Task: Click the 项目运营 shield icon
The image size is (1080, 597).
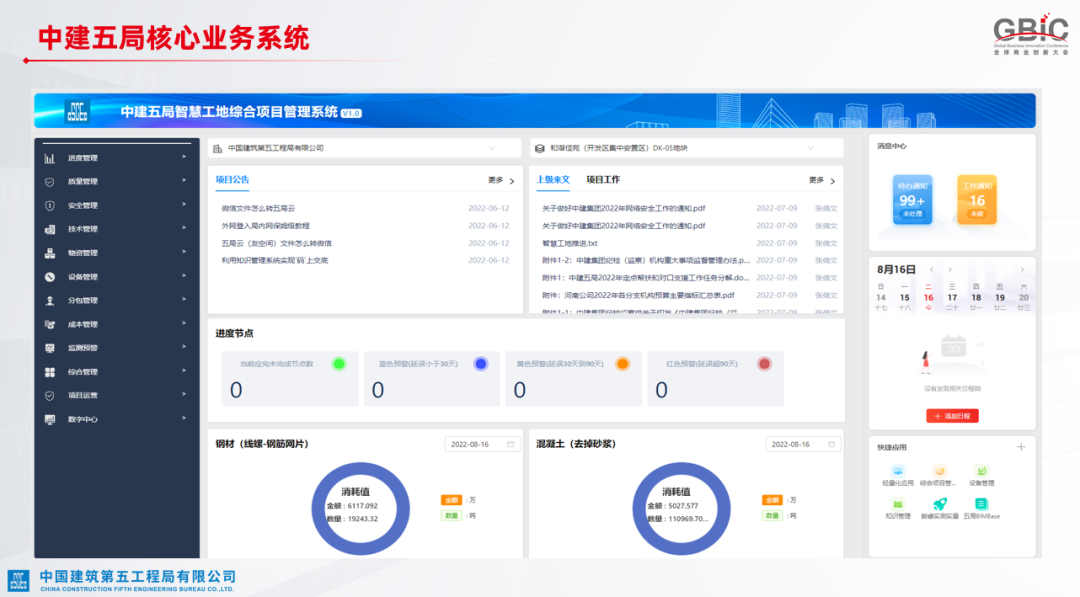Action: (50, 396)
